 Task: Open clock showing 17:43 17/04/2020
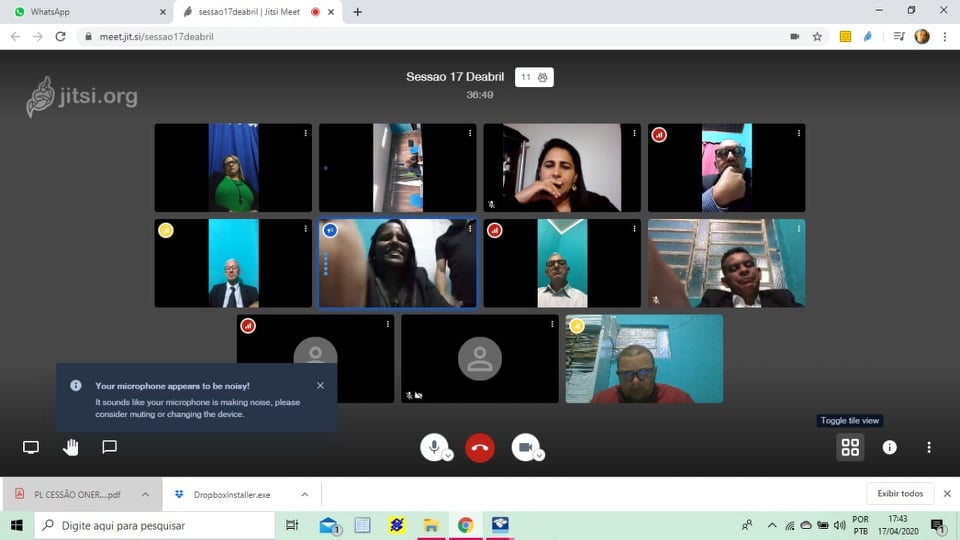point(898,525)
